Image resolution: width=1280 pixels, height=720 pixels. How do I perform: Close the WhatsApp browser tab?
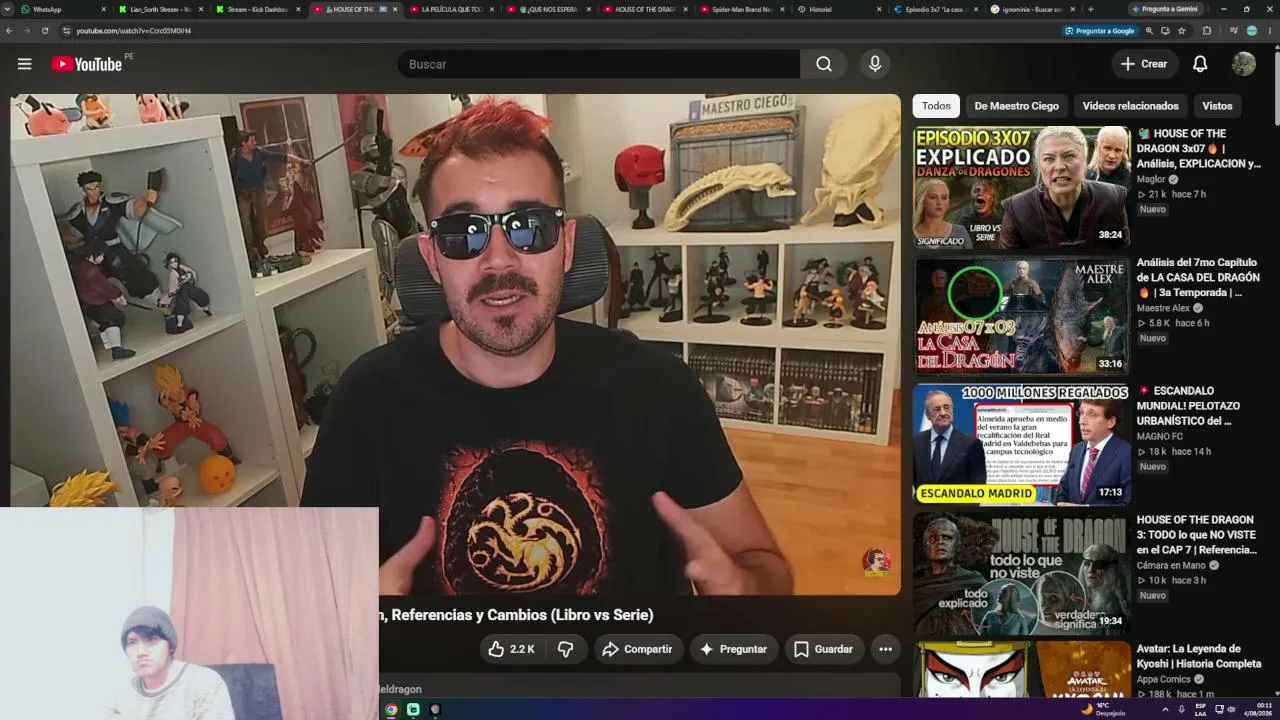click(104, 9)
